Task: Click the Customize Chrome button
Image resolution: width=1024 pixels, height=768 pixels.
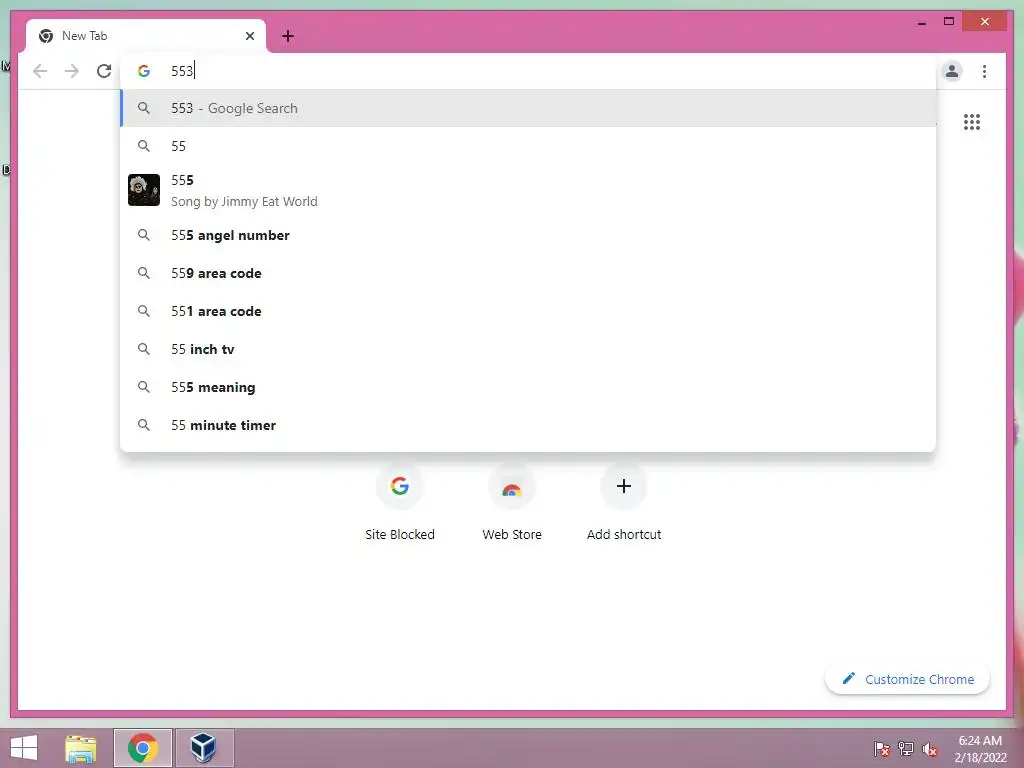Action: point(907,679)
